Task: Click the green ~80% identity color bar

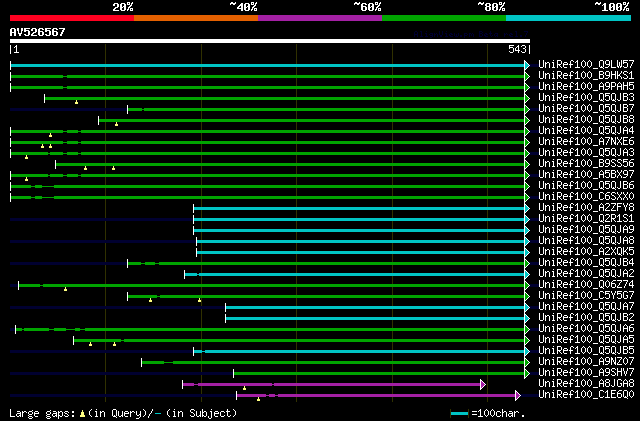Action: [444, 18]
